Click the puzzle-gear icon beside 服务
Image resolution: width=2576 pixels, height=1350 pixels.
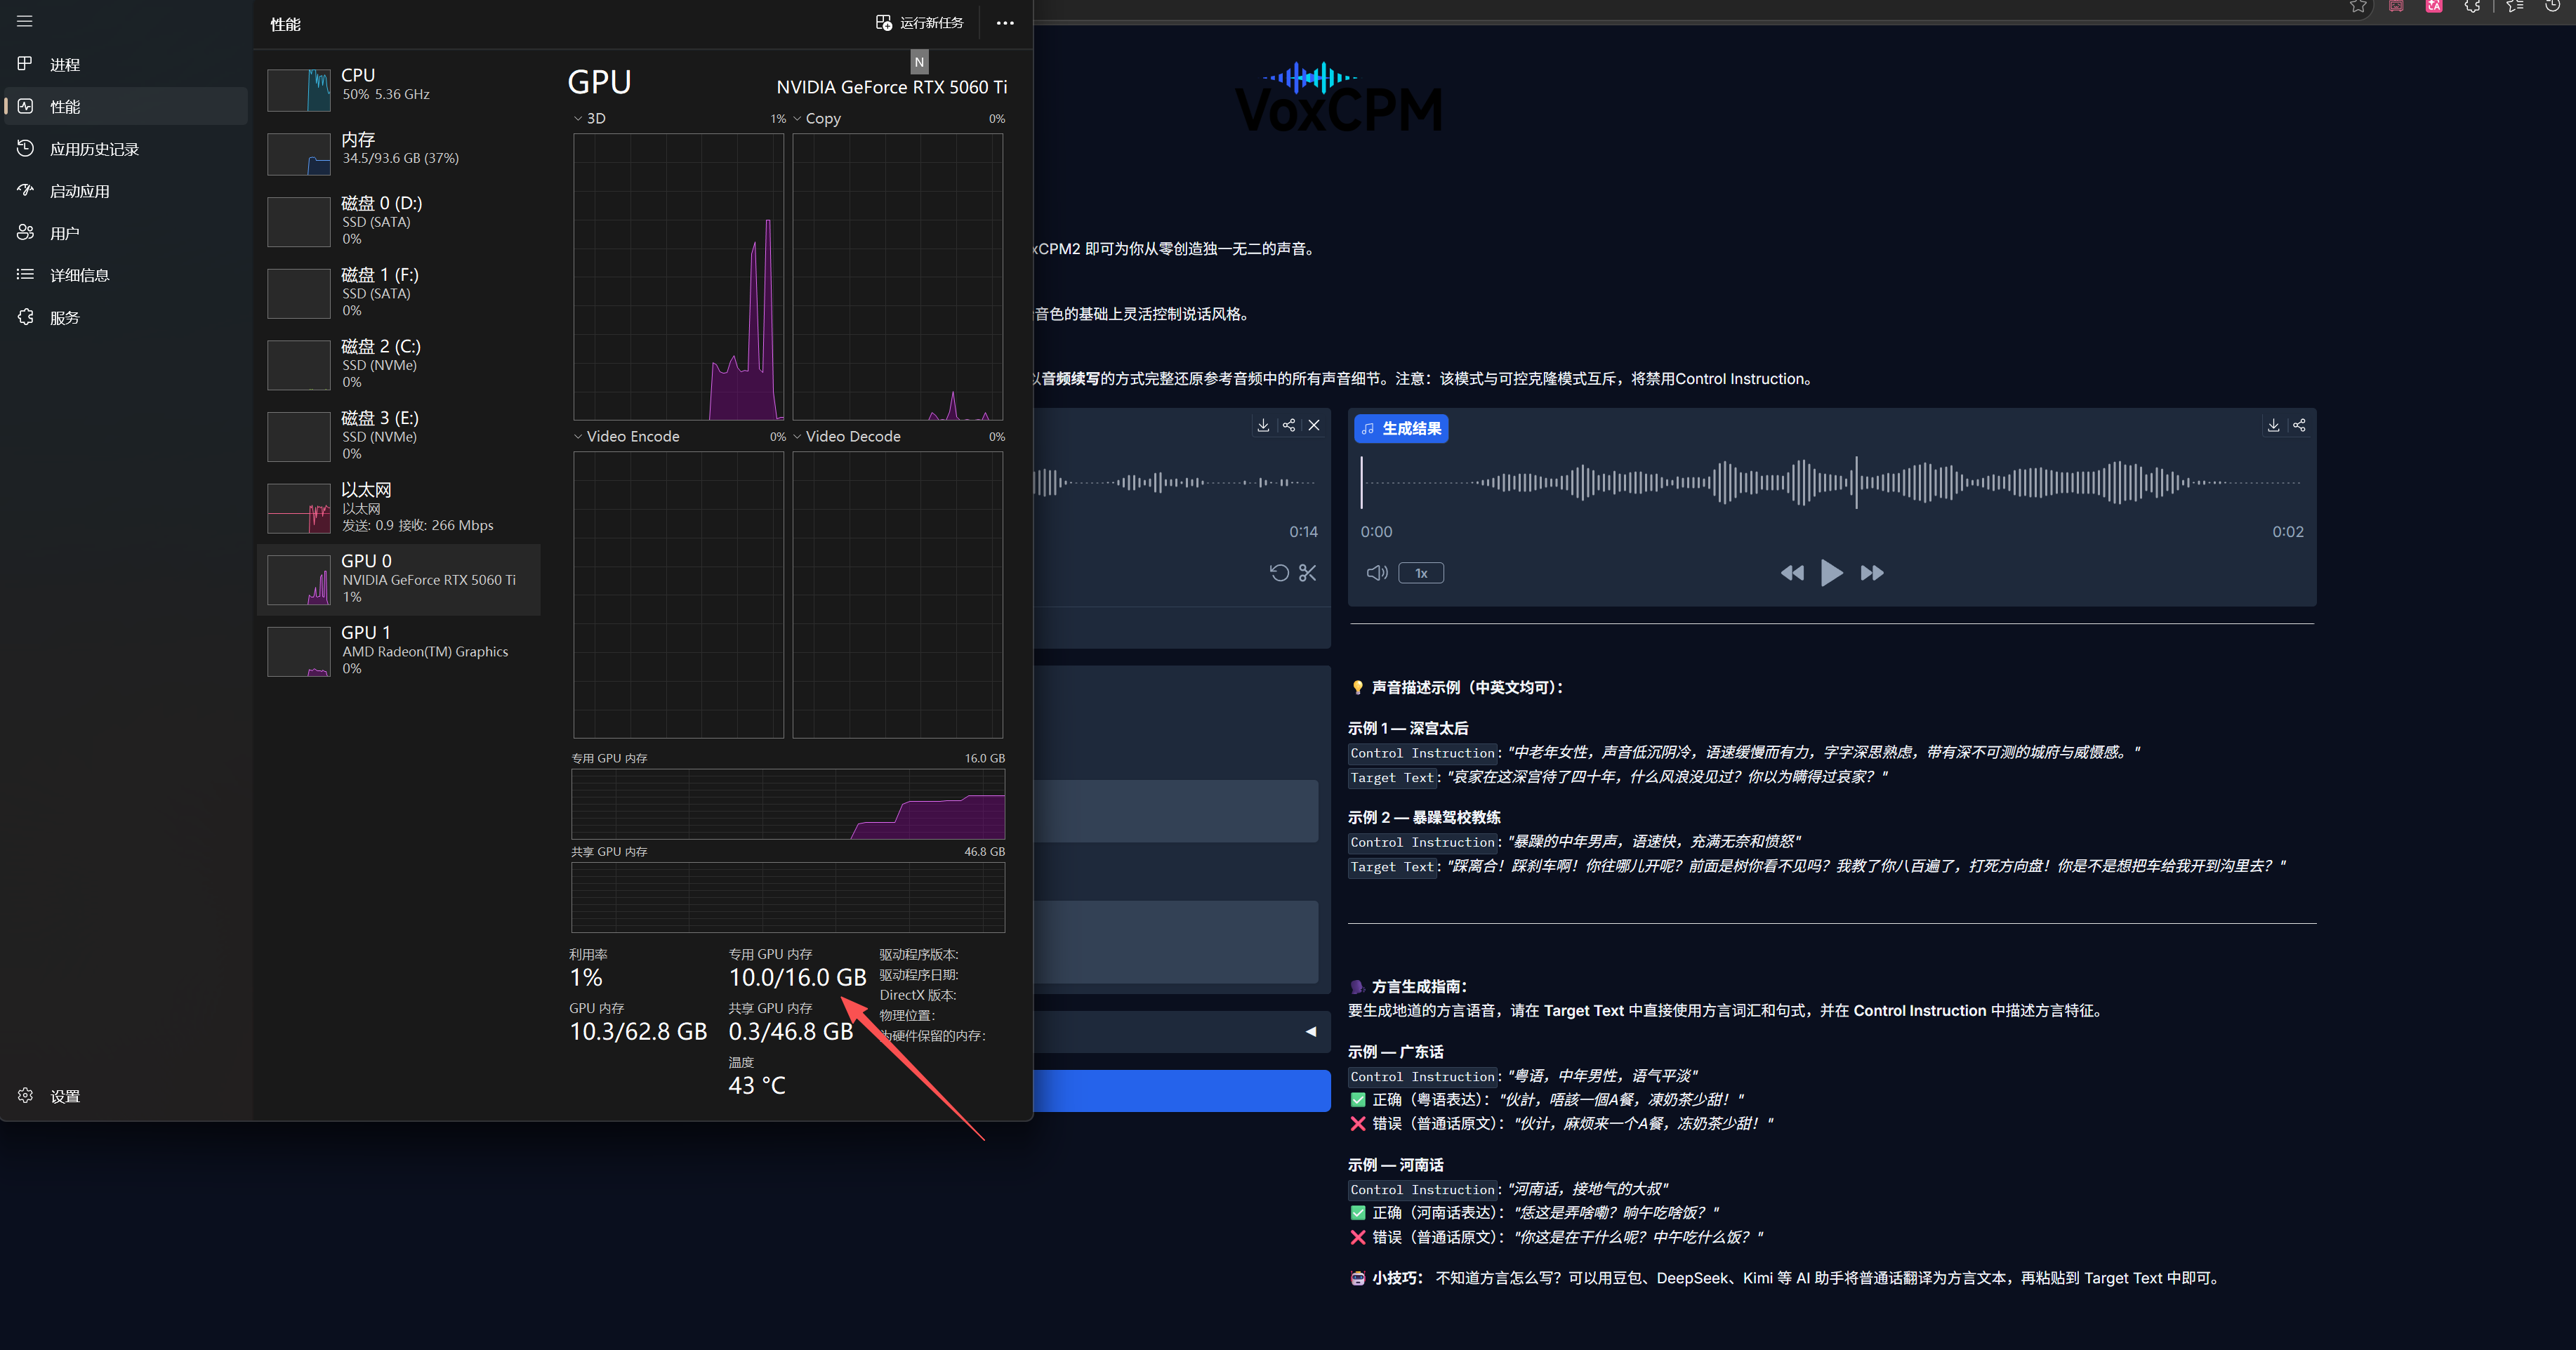point(25,317)
